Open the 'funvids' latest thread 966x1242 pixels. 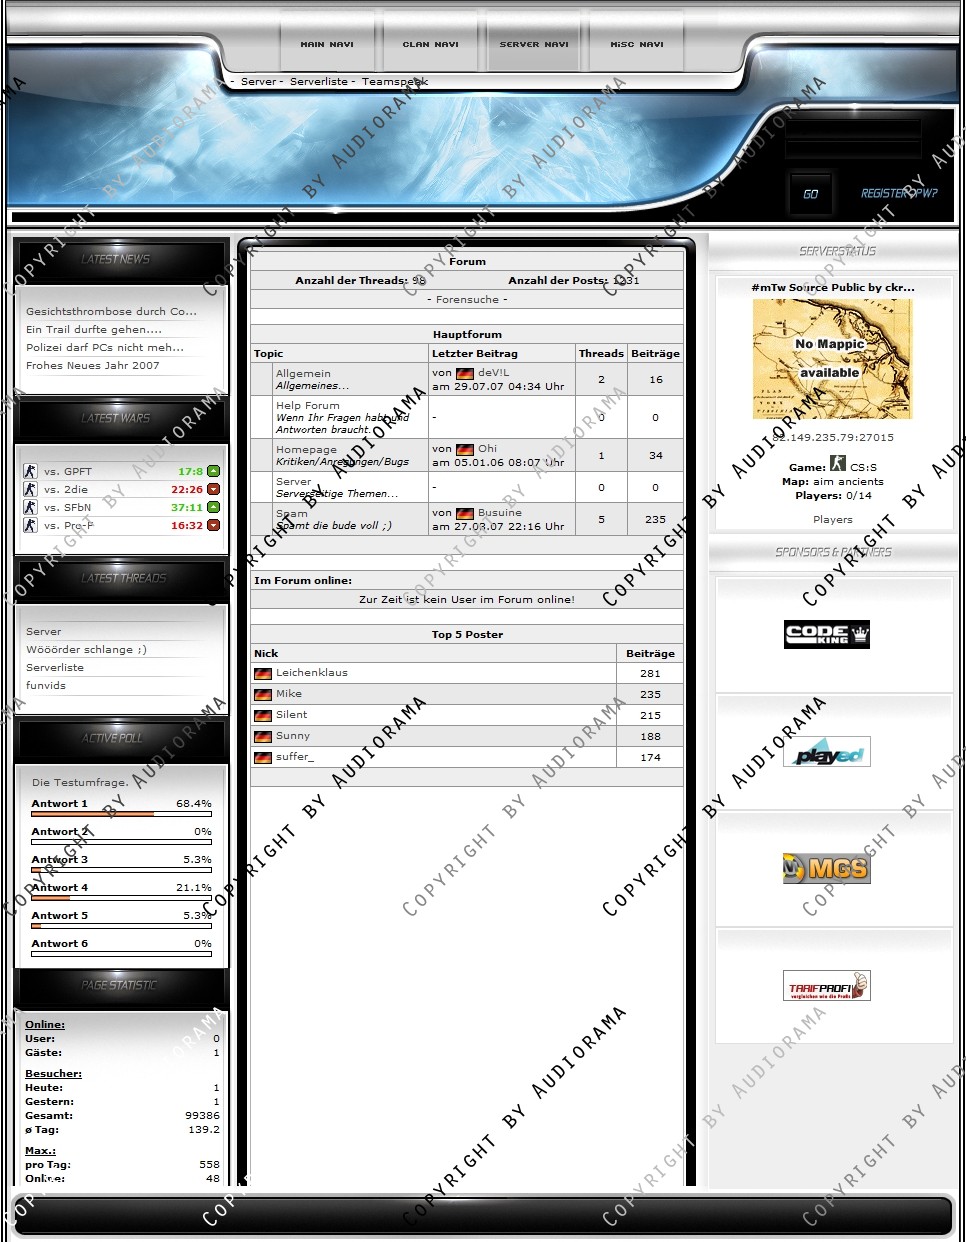point(46,685)
